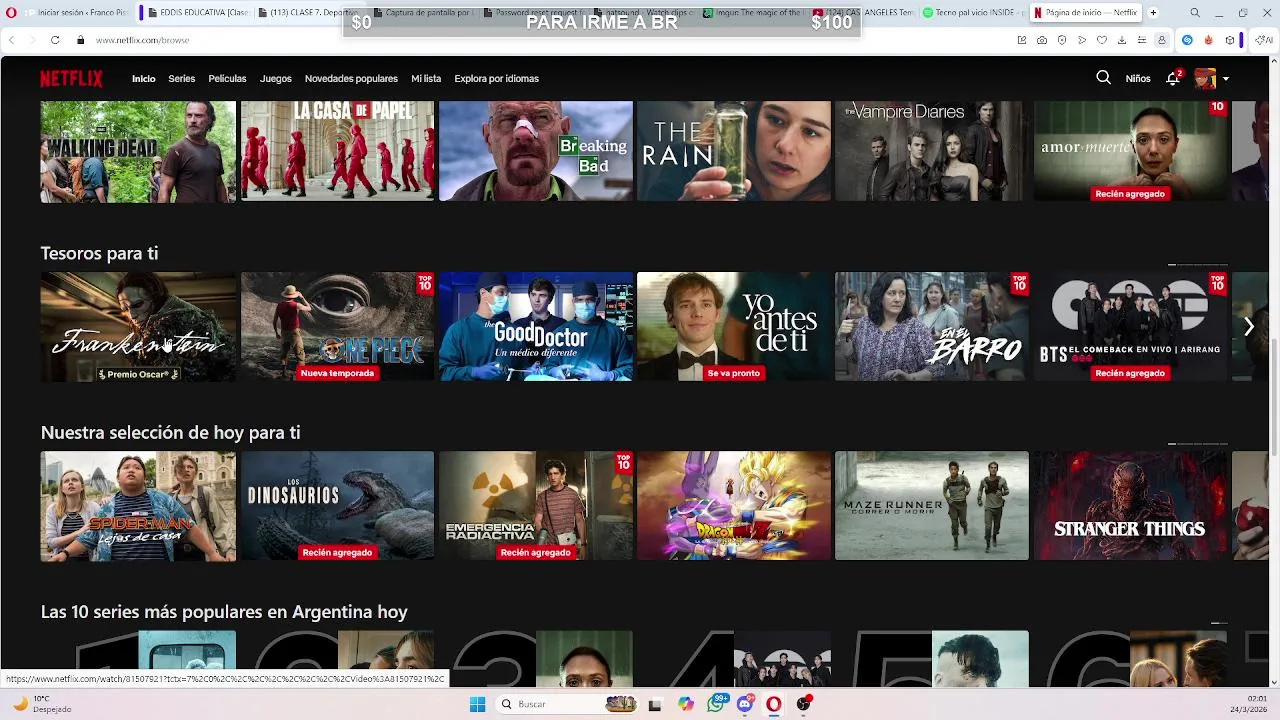
Task: Select Inicio in Netflix navigation
Action: point(144,78)
